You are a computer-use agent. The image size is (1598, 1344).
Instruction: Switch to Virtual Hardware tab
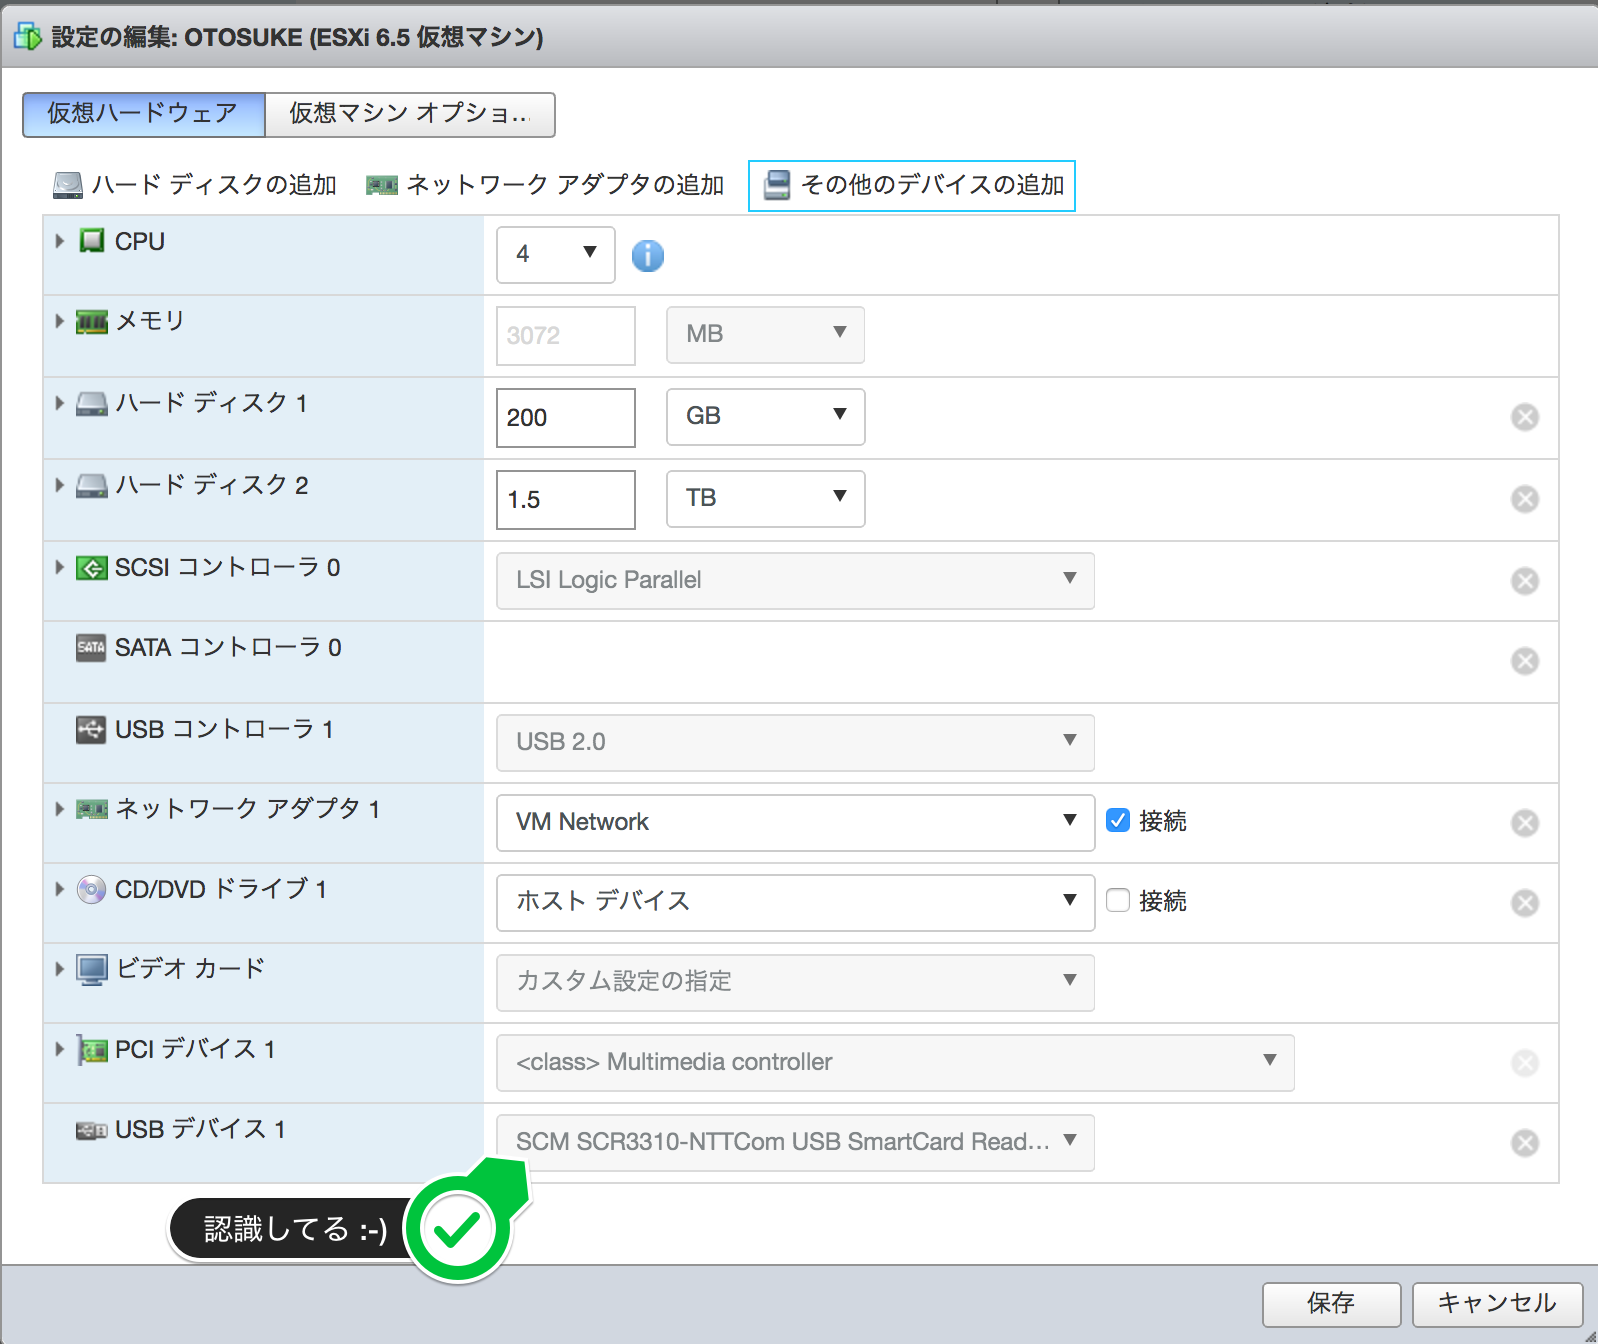144,114
